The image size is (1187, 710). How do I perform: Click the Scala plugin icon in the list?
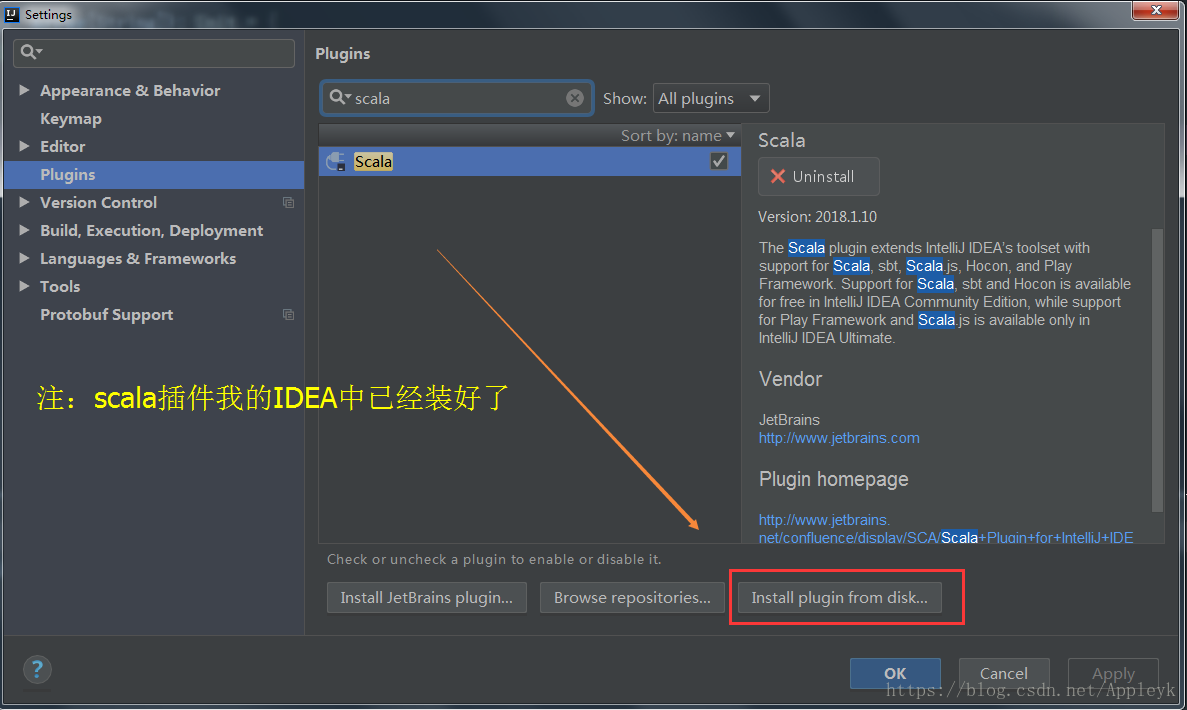tap(334, 161)
